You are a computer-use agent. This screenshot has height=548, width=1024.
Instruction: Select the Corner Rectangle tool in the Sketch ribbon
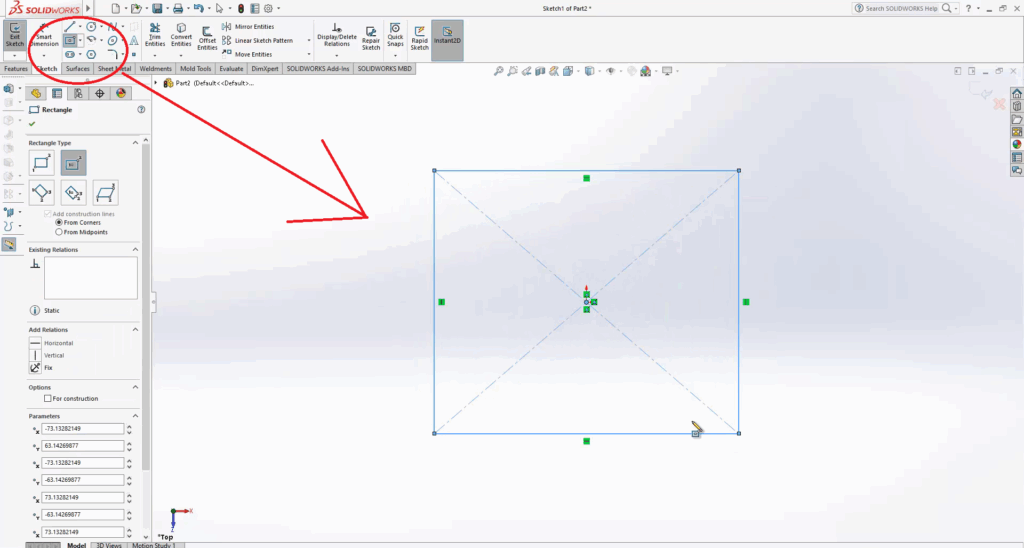70,40
